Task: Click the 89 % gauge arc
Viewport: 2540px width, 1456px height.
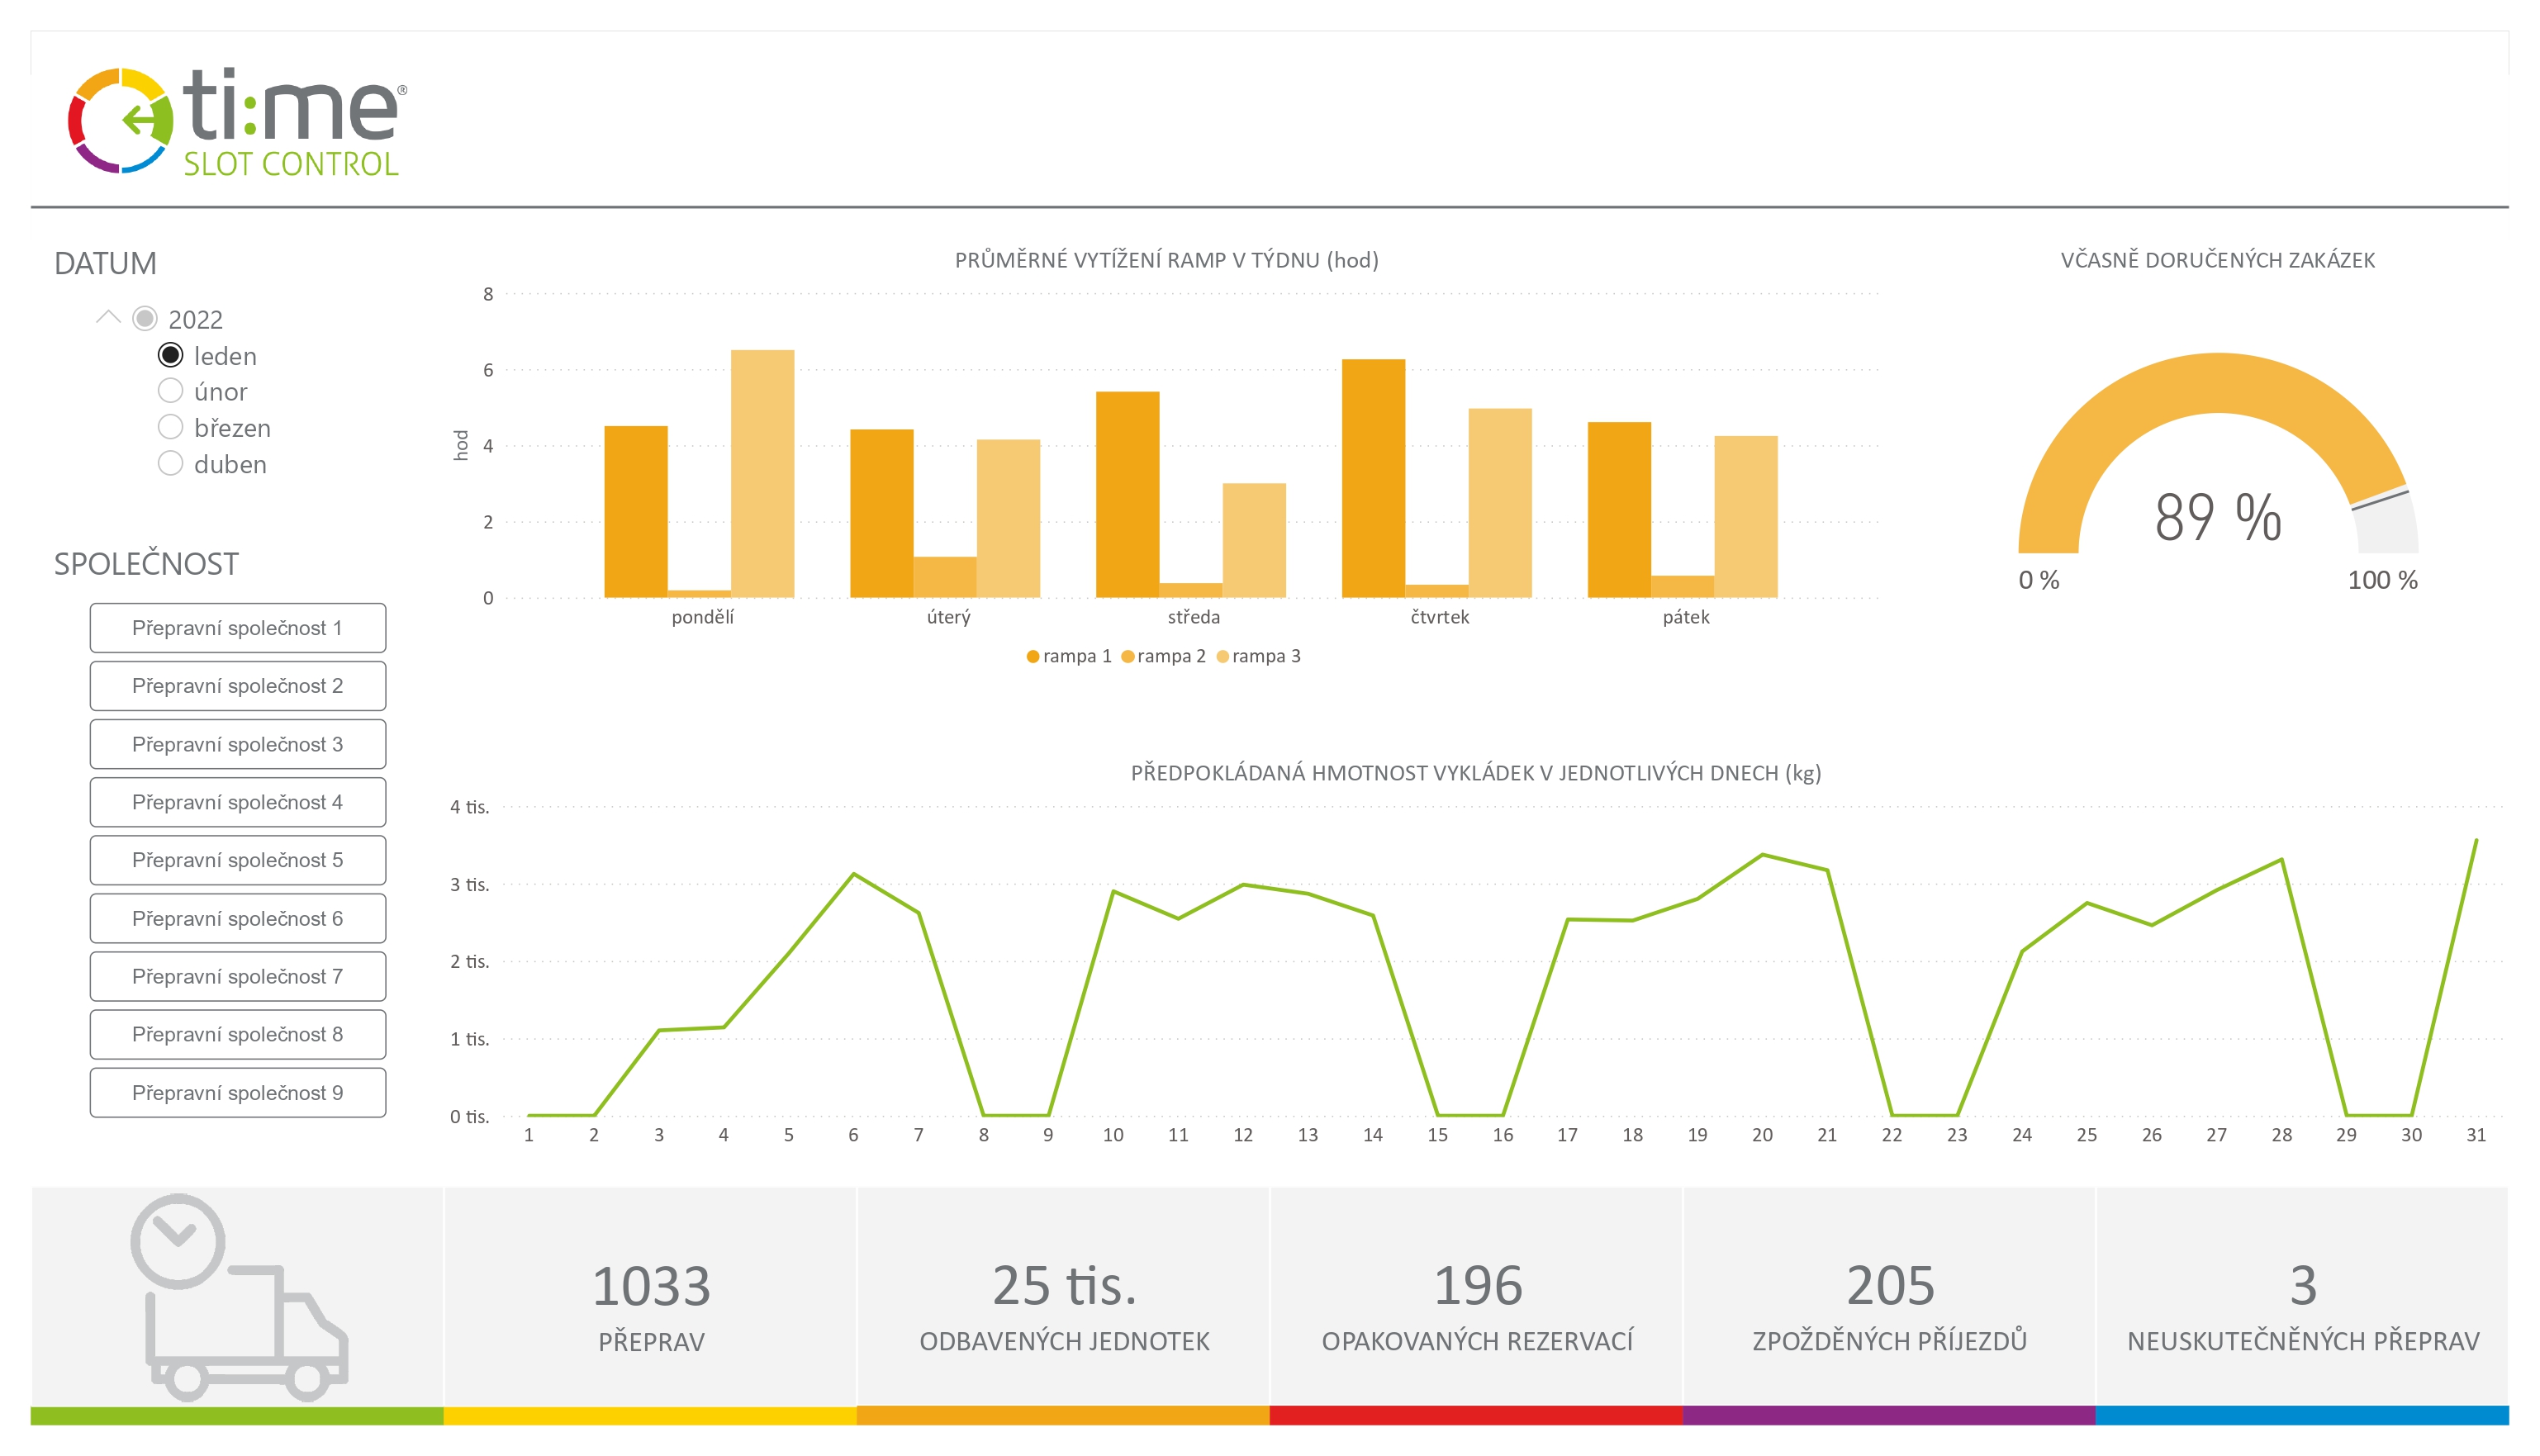Action: (x=2218, y=385)
